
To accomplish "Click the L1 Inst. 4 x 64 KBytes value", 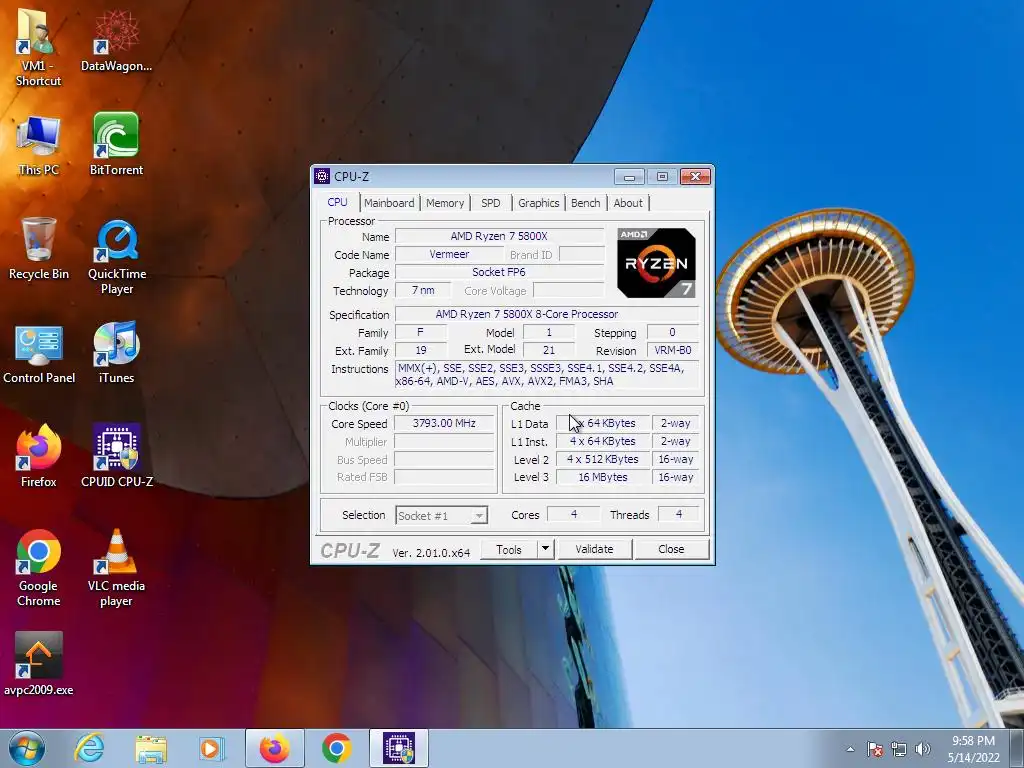I will pos(603,441).
